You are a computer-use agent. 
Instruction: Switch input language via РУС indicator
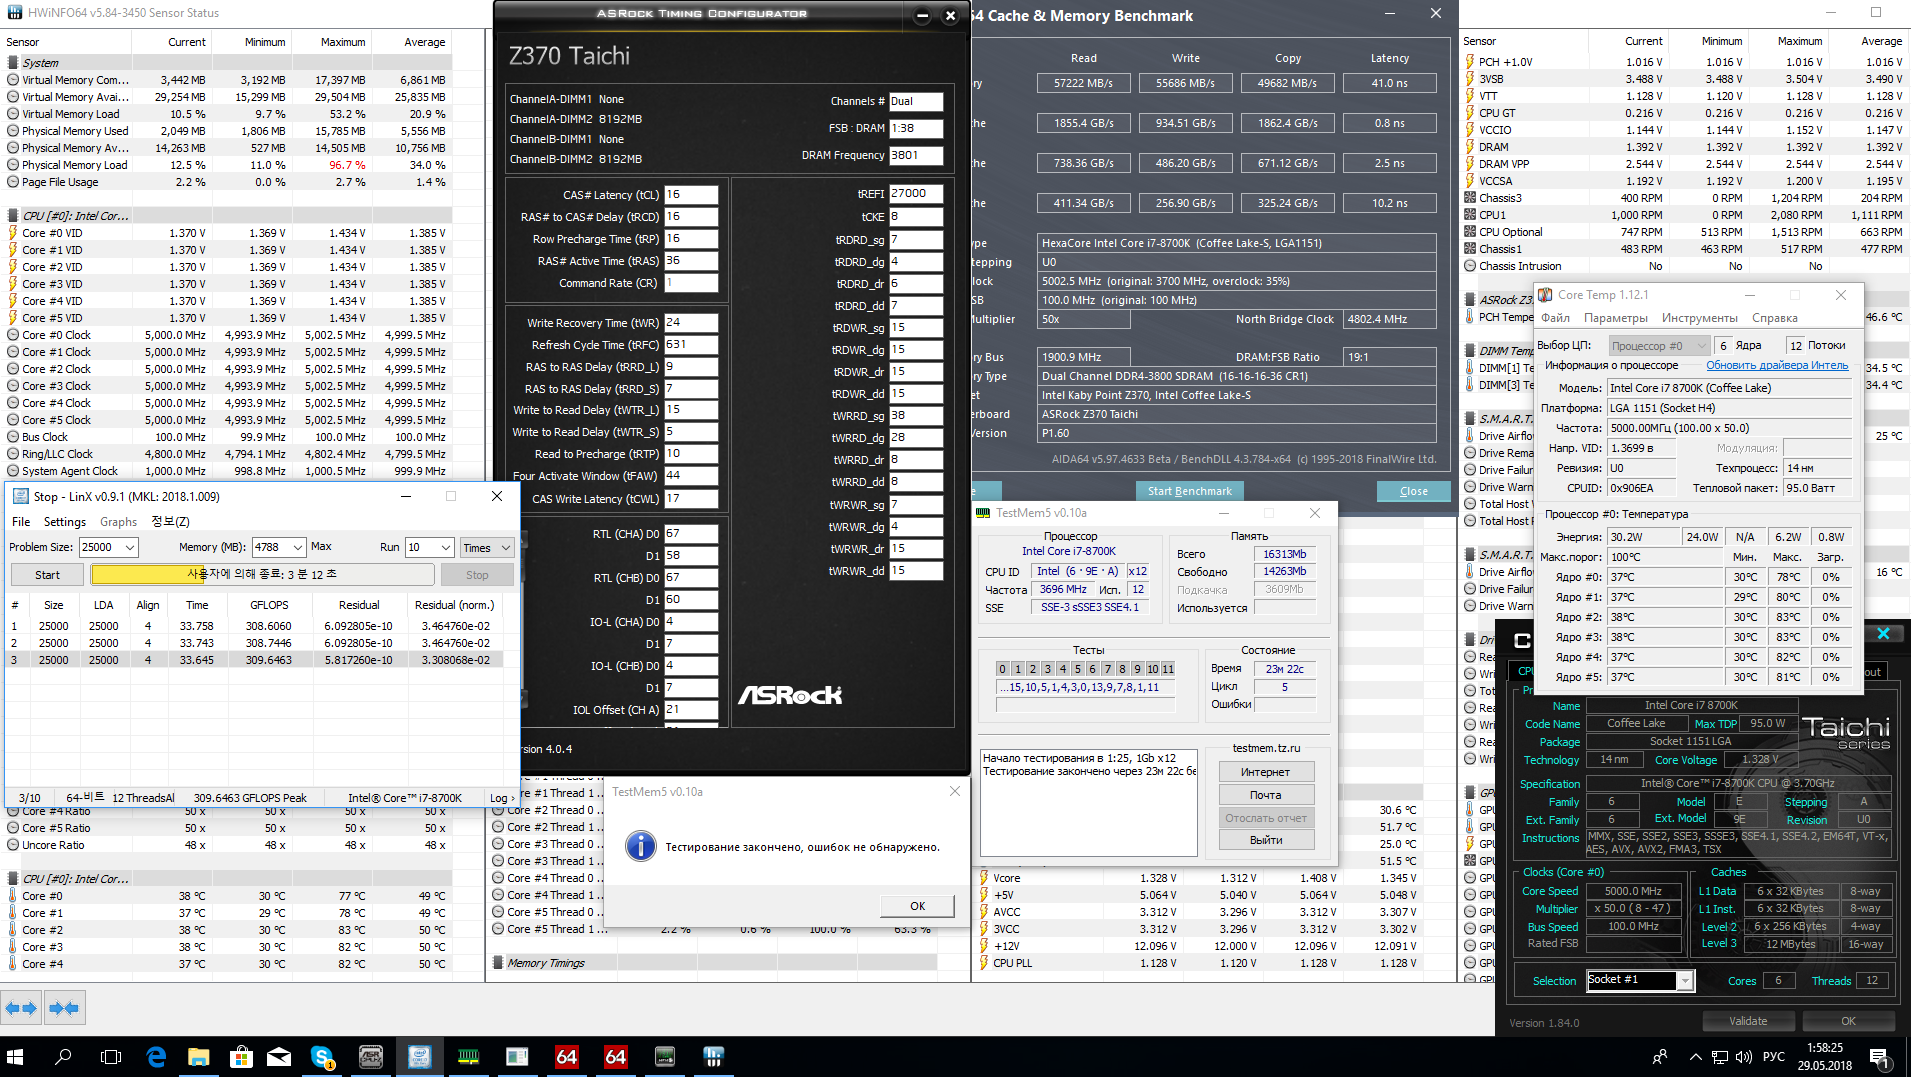coord(1773,1057)
